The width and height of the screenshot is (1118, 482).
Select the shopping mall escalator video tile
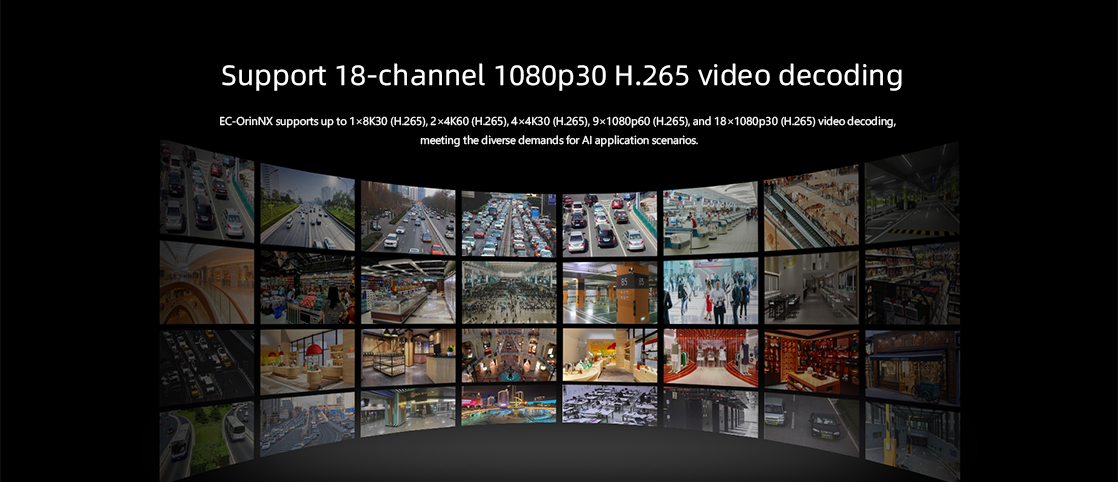811,208
